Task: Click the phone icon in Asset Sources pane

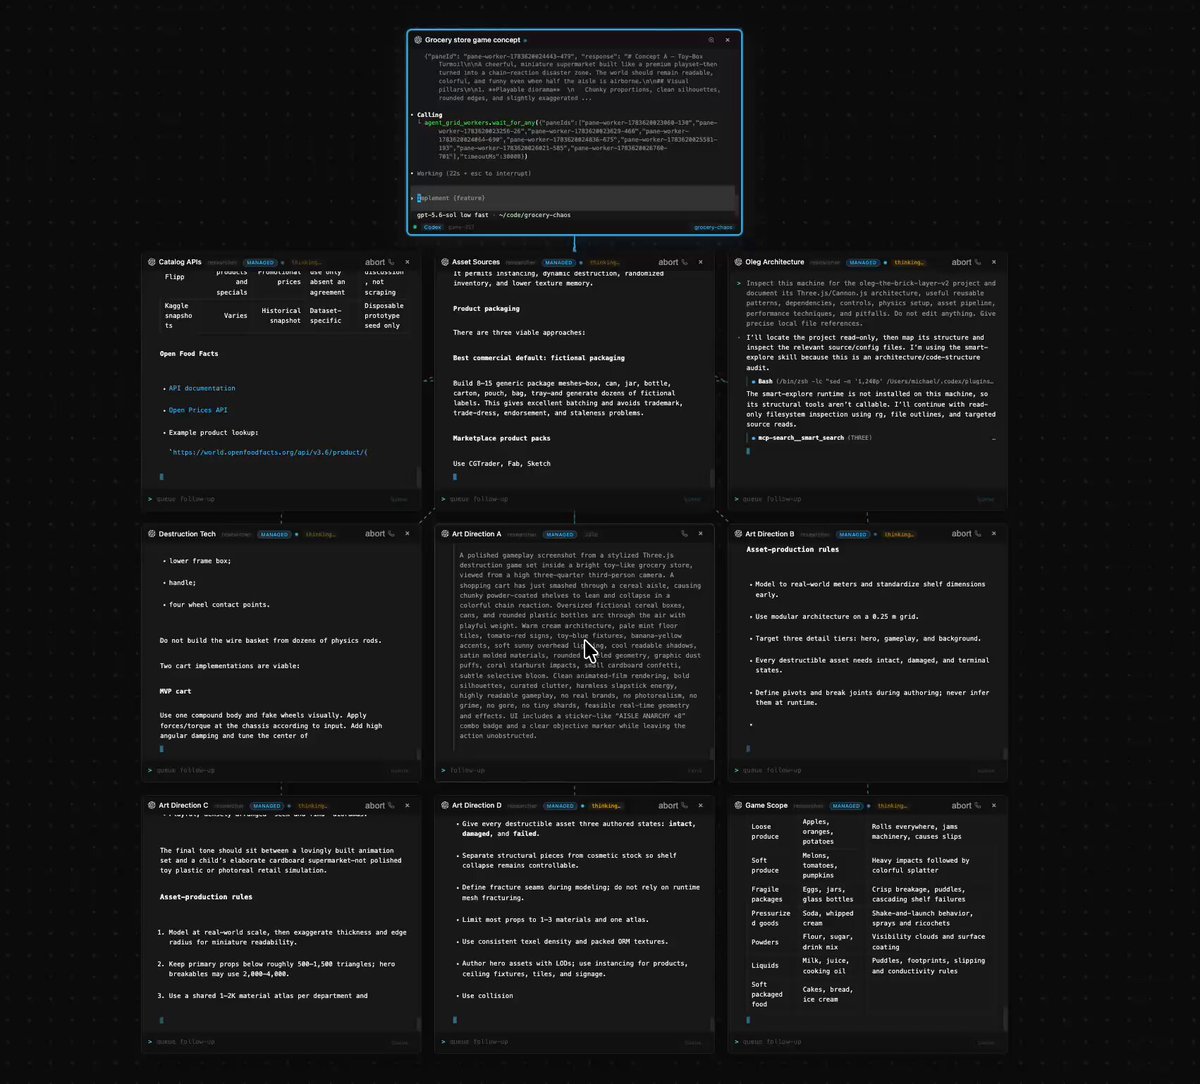Action: pyautogui.click(x=685, y=262)
